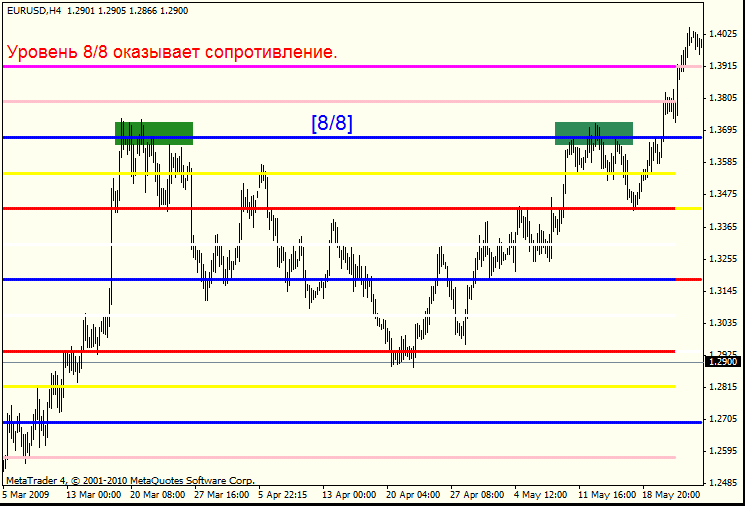745x506 pixels.
Task: Click the 1.3255 price axis label
Action: [723, 259]
